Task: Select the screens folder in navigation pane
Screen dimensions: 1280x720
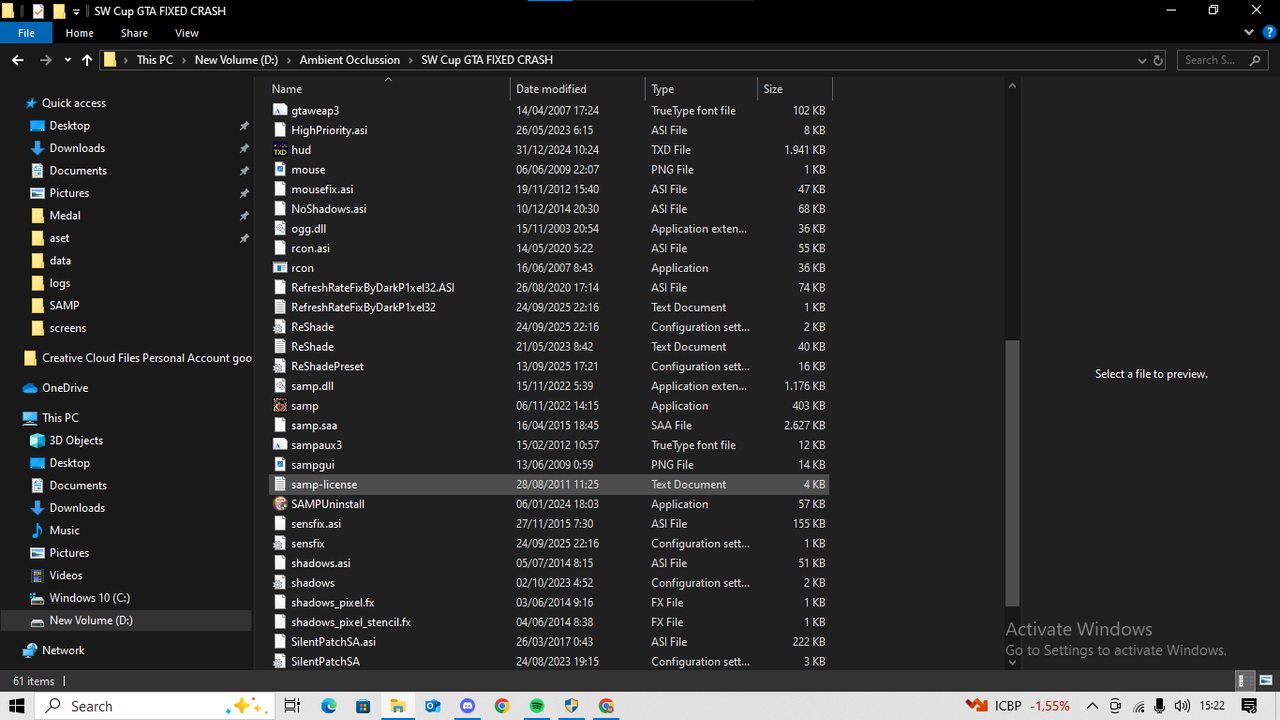Action: 67,328
